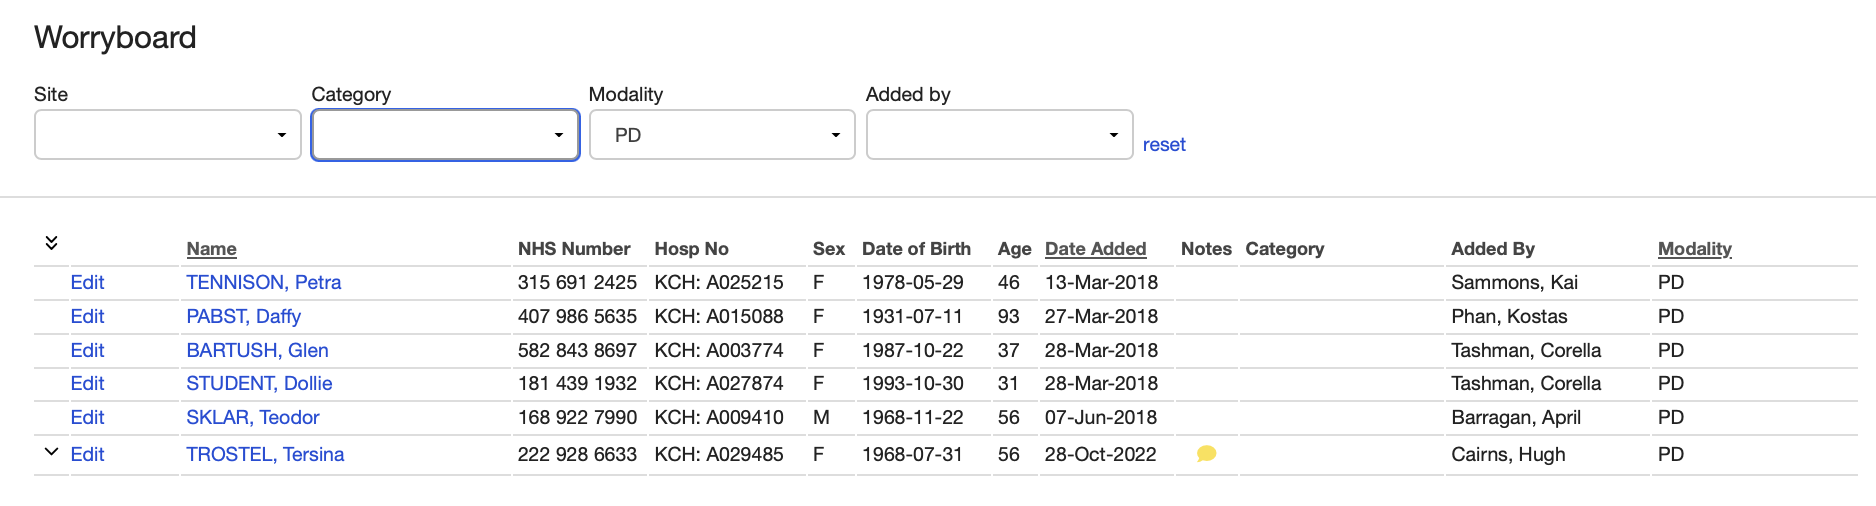Select NHS number 407 986 5635

577,317
